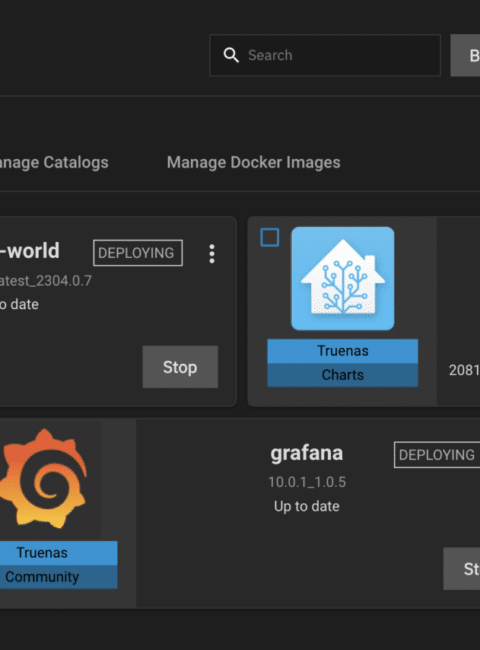
Task: Click the Charts label under Home Assistant
Action: [x=343, y=375]
